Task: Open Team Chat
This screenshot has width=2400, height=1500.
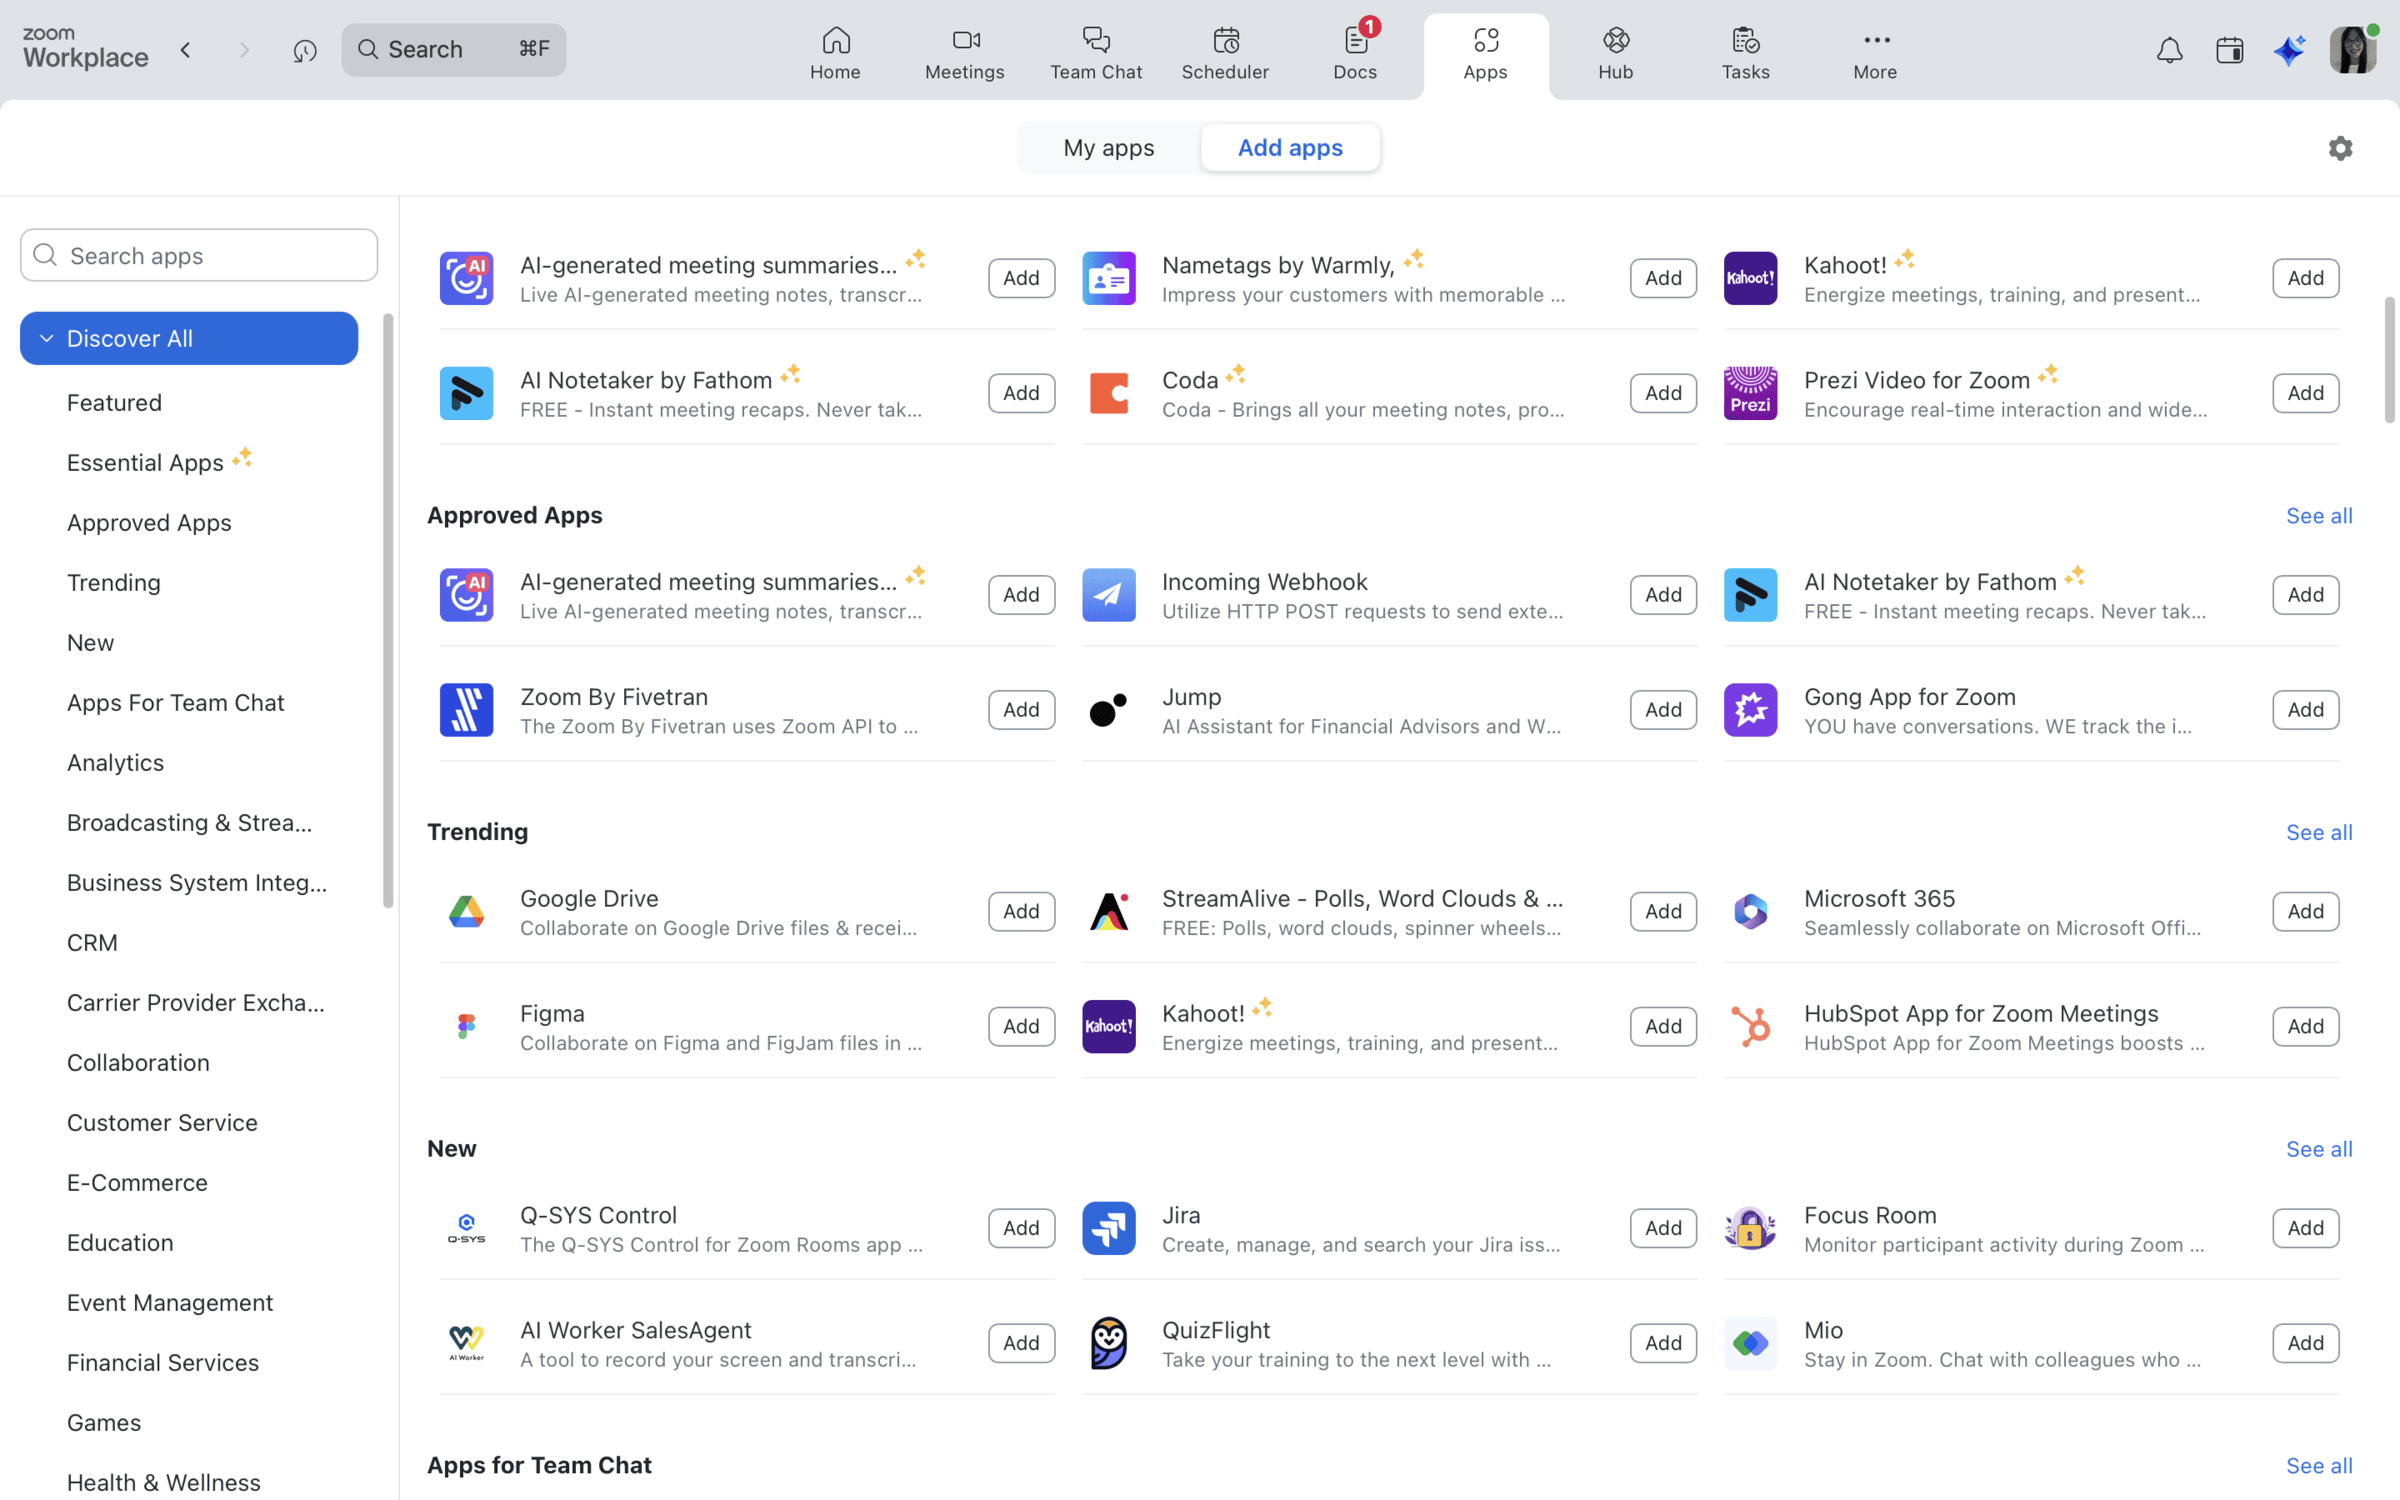Action: tap(1096, 52)
